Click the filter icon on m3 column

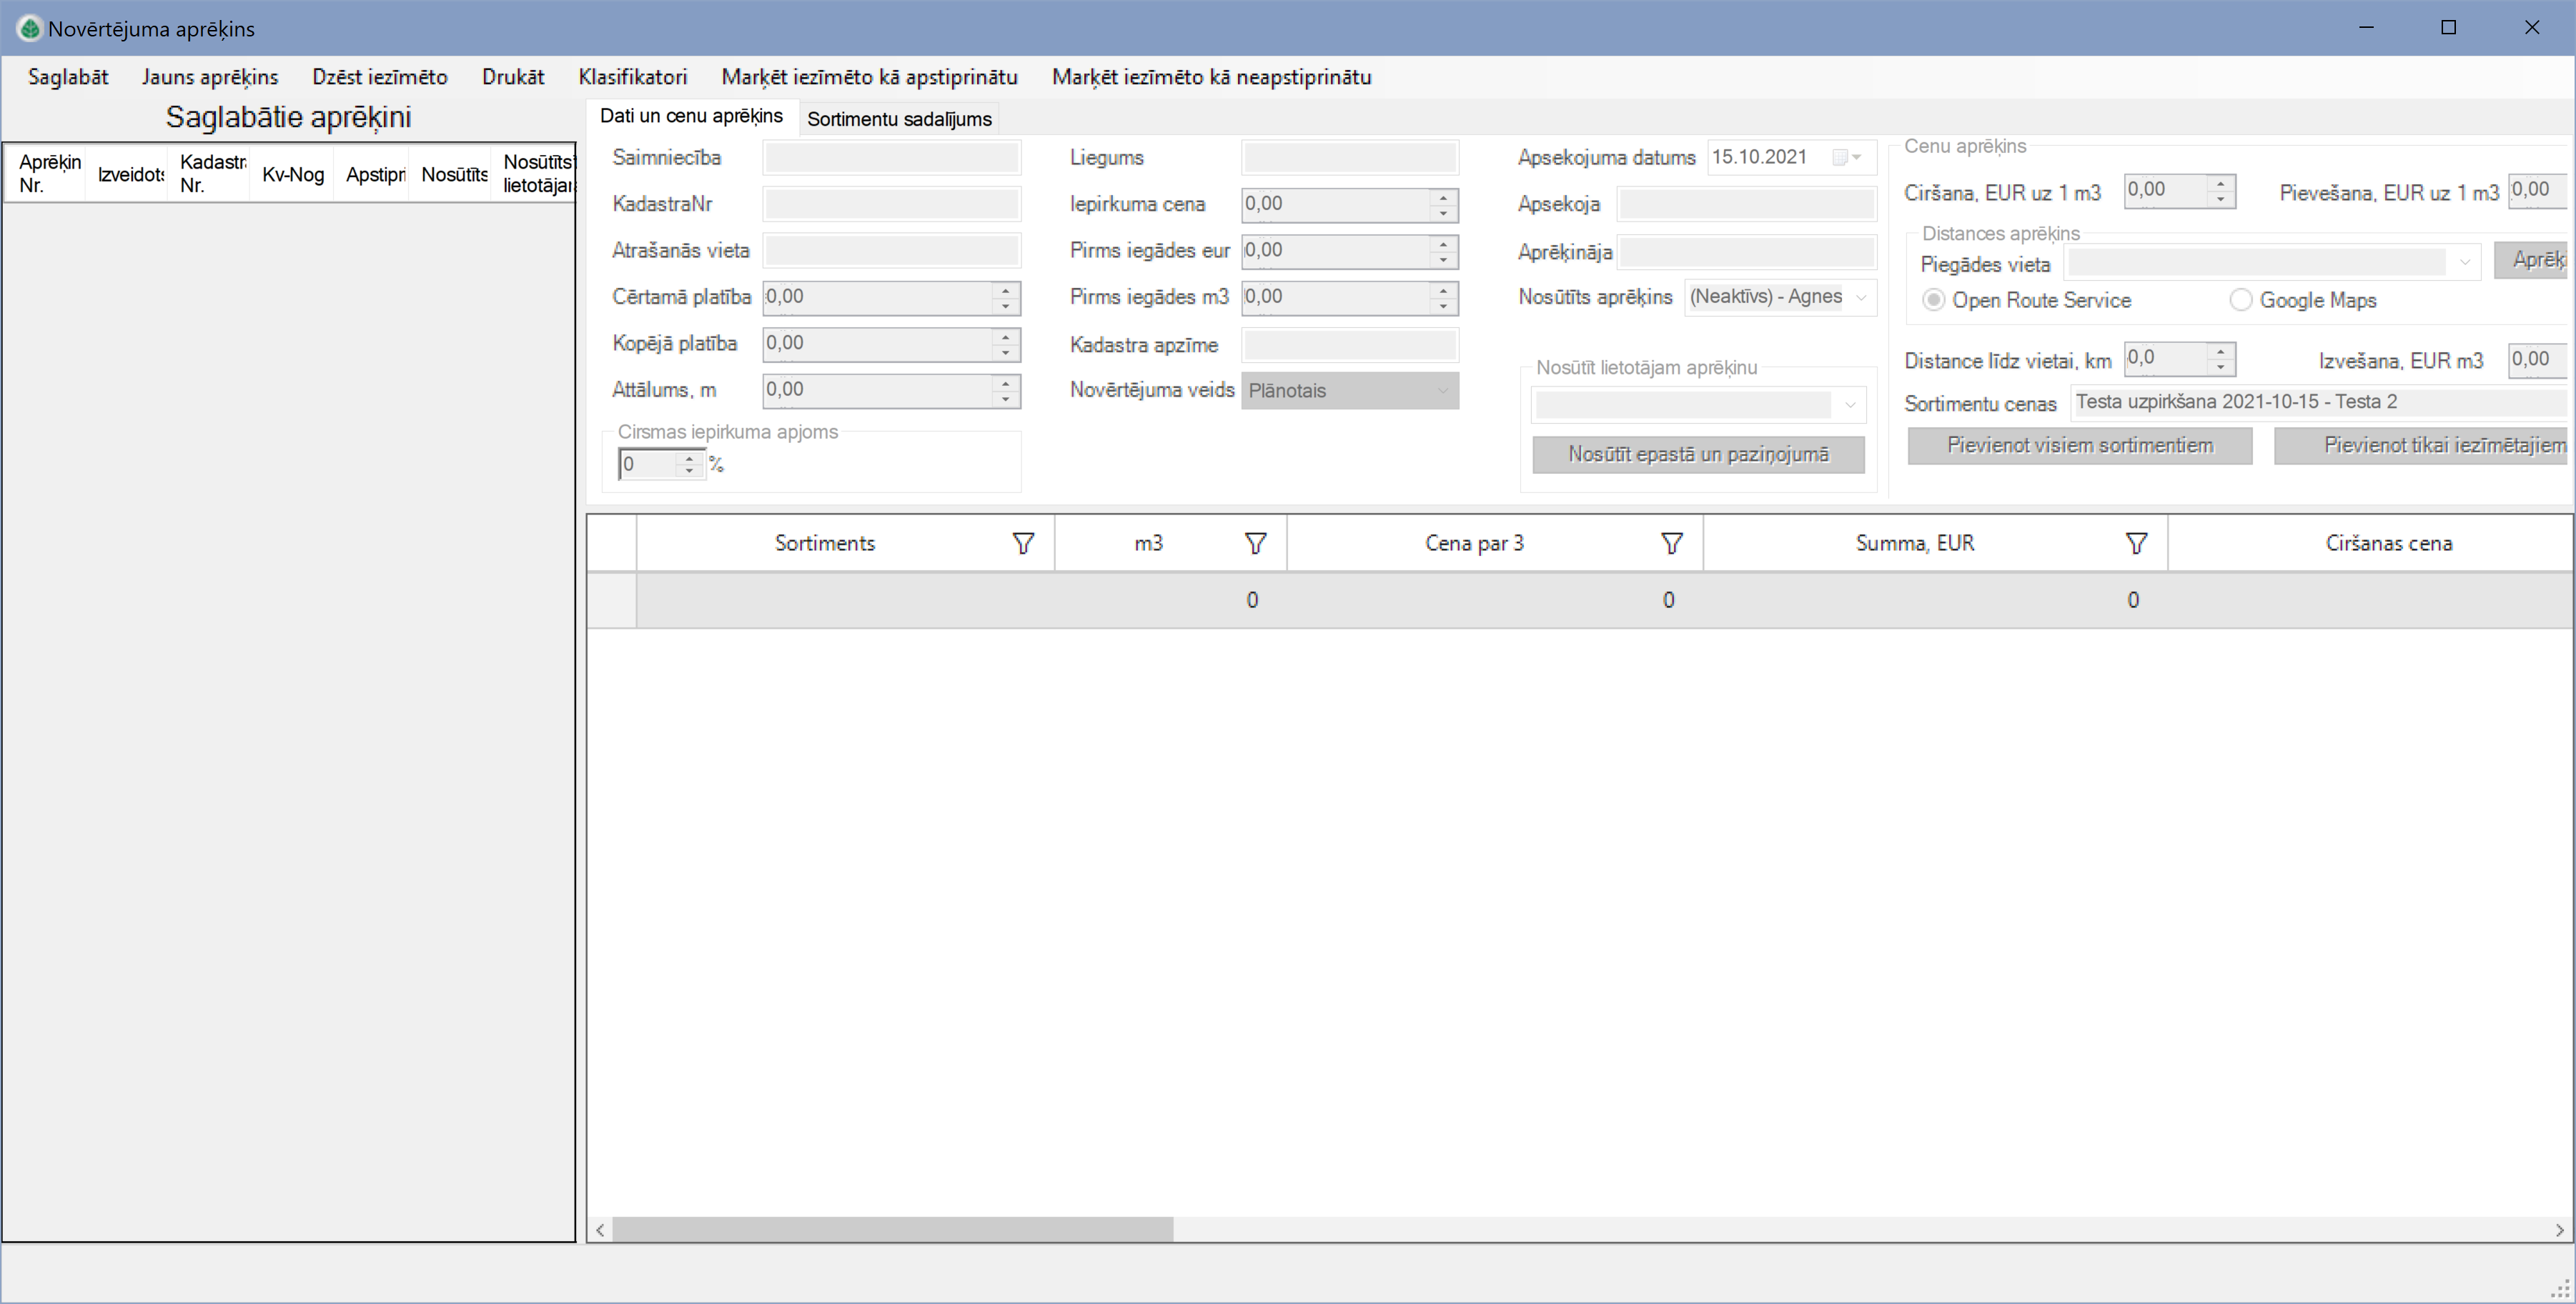coord(1256,543)
